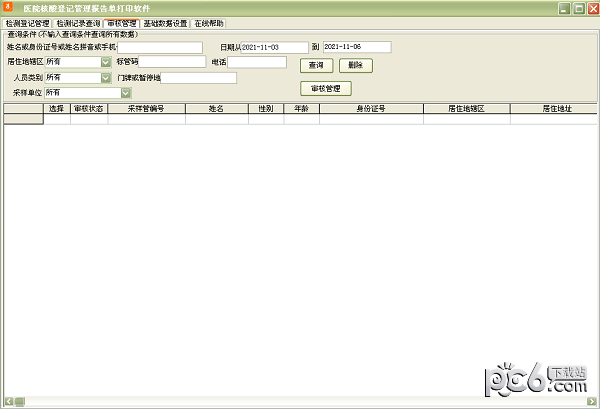Expand the 居住地辖区 dropdown
Screen dimensions: 600x409
point(106,62)
